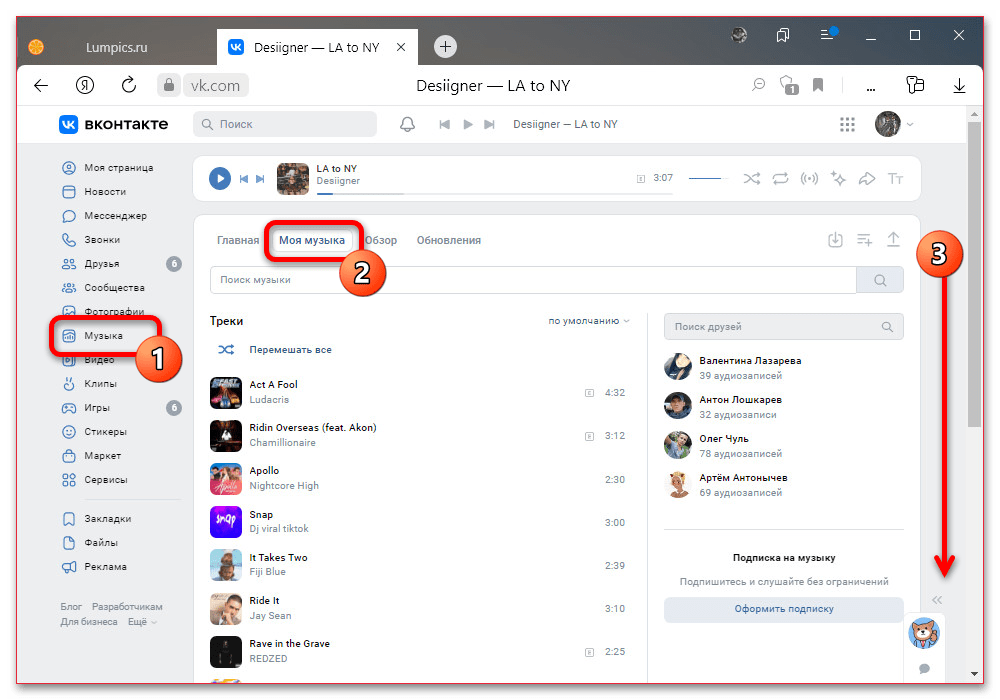Viewport: 1000px width, 700px height.
Task: Click previous track beside blue play button
Action: 243,179
